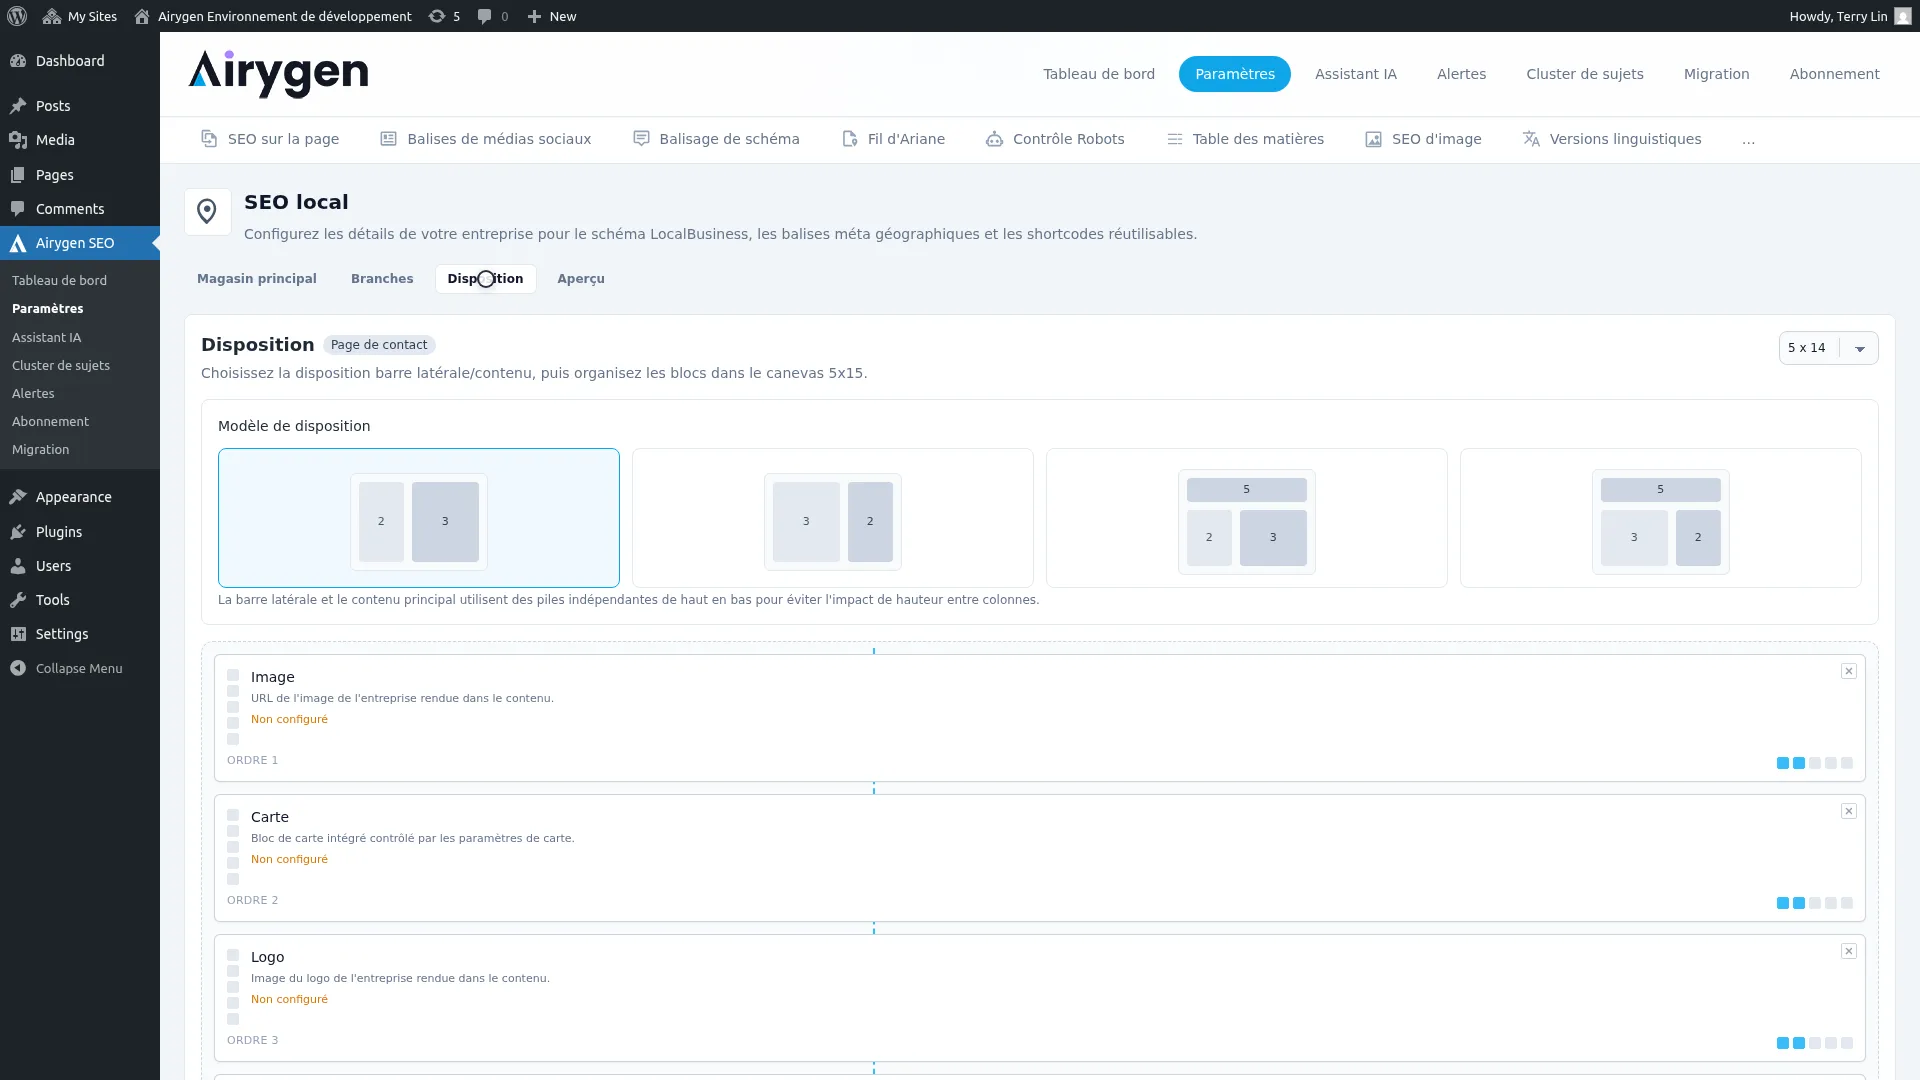Open Abonnement in sidebar submenu
This screenshot has width=1920, height=1080.
[50, 422]
